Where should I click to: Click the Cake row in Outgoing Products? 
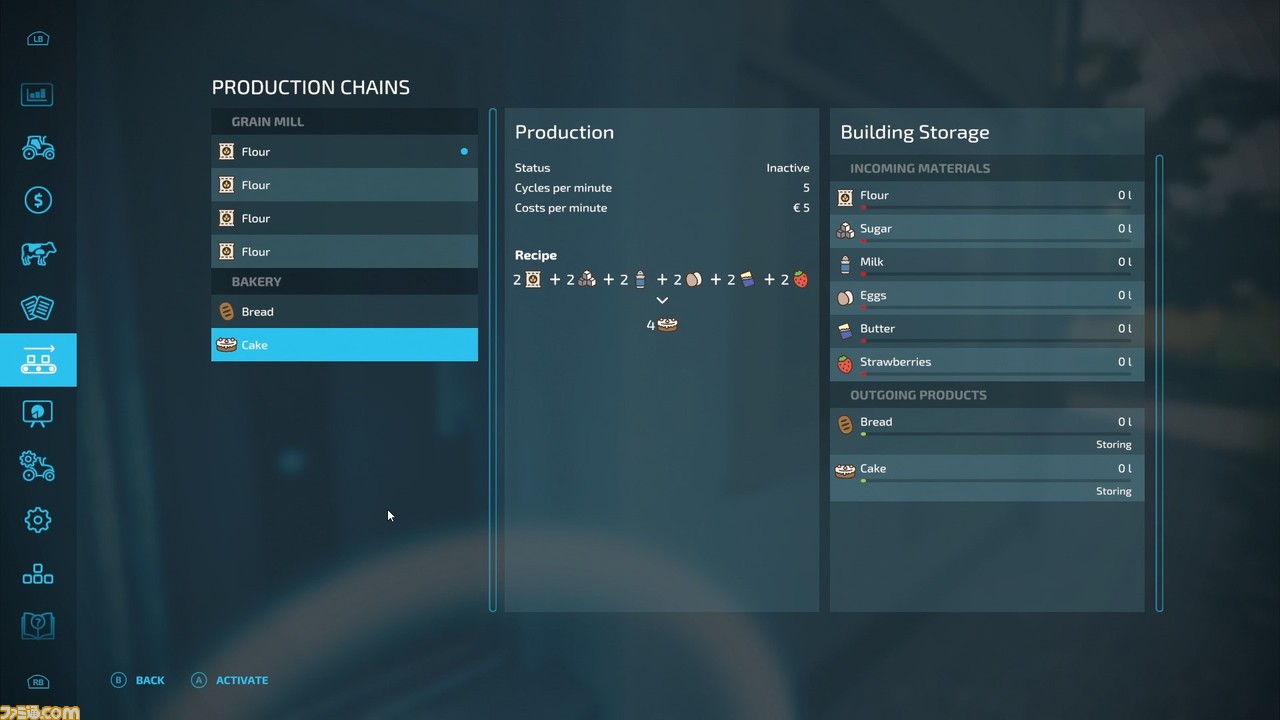[987, 478]
